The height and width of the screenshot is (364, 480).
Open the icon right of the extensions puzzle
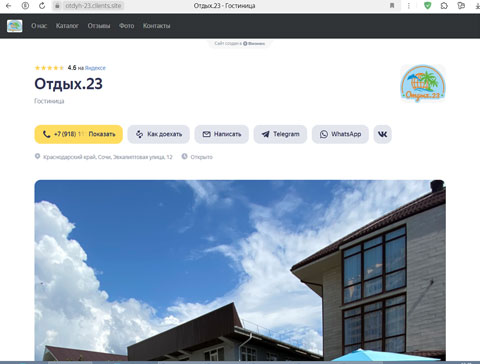(x=461, y=6)
